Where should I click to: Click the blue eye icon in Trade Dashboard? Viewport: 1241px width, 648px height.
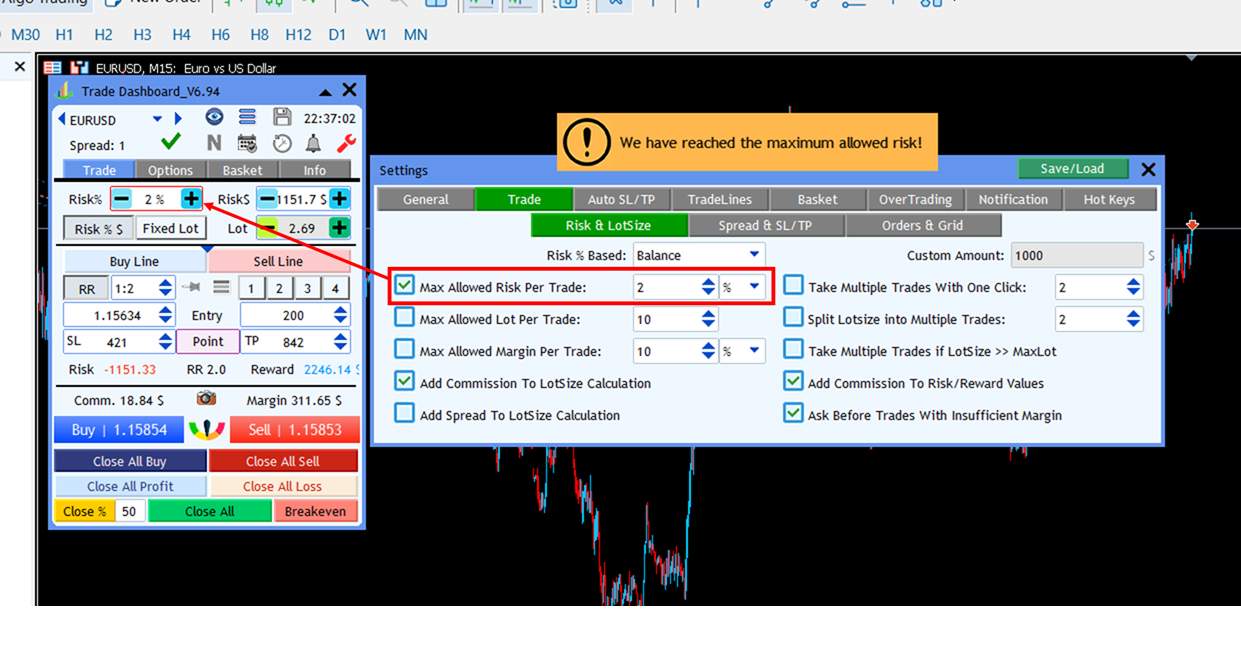(x=214, y=117)
